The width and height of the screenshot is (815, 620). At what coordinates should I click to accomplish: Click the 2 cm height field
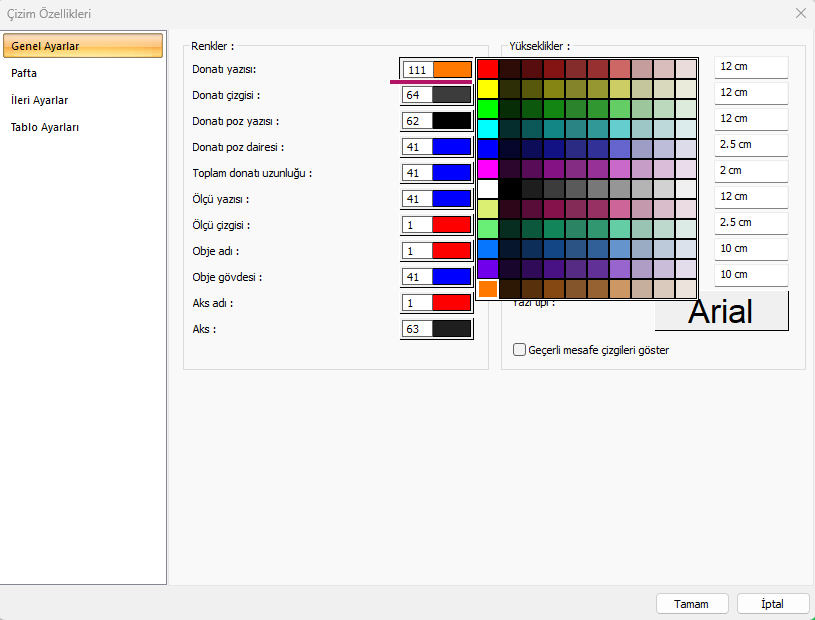[x=751, y=170]
